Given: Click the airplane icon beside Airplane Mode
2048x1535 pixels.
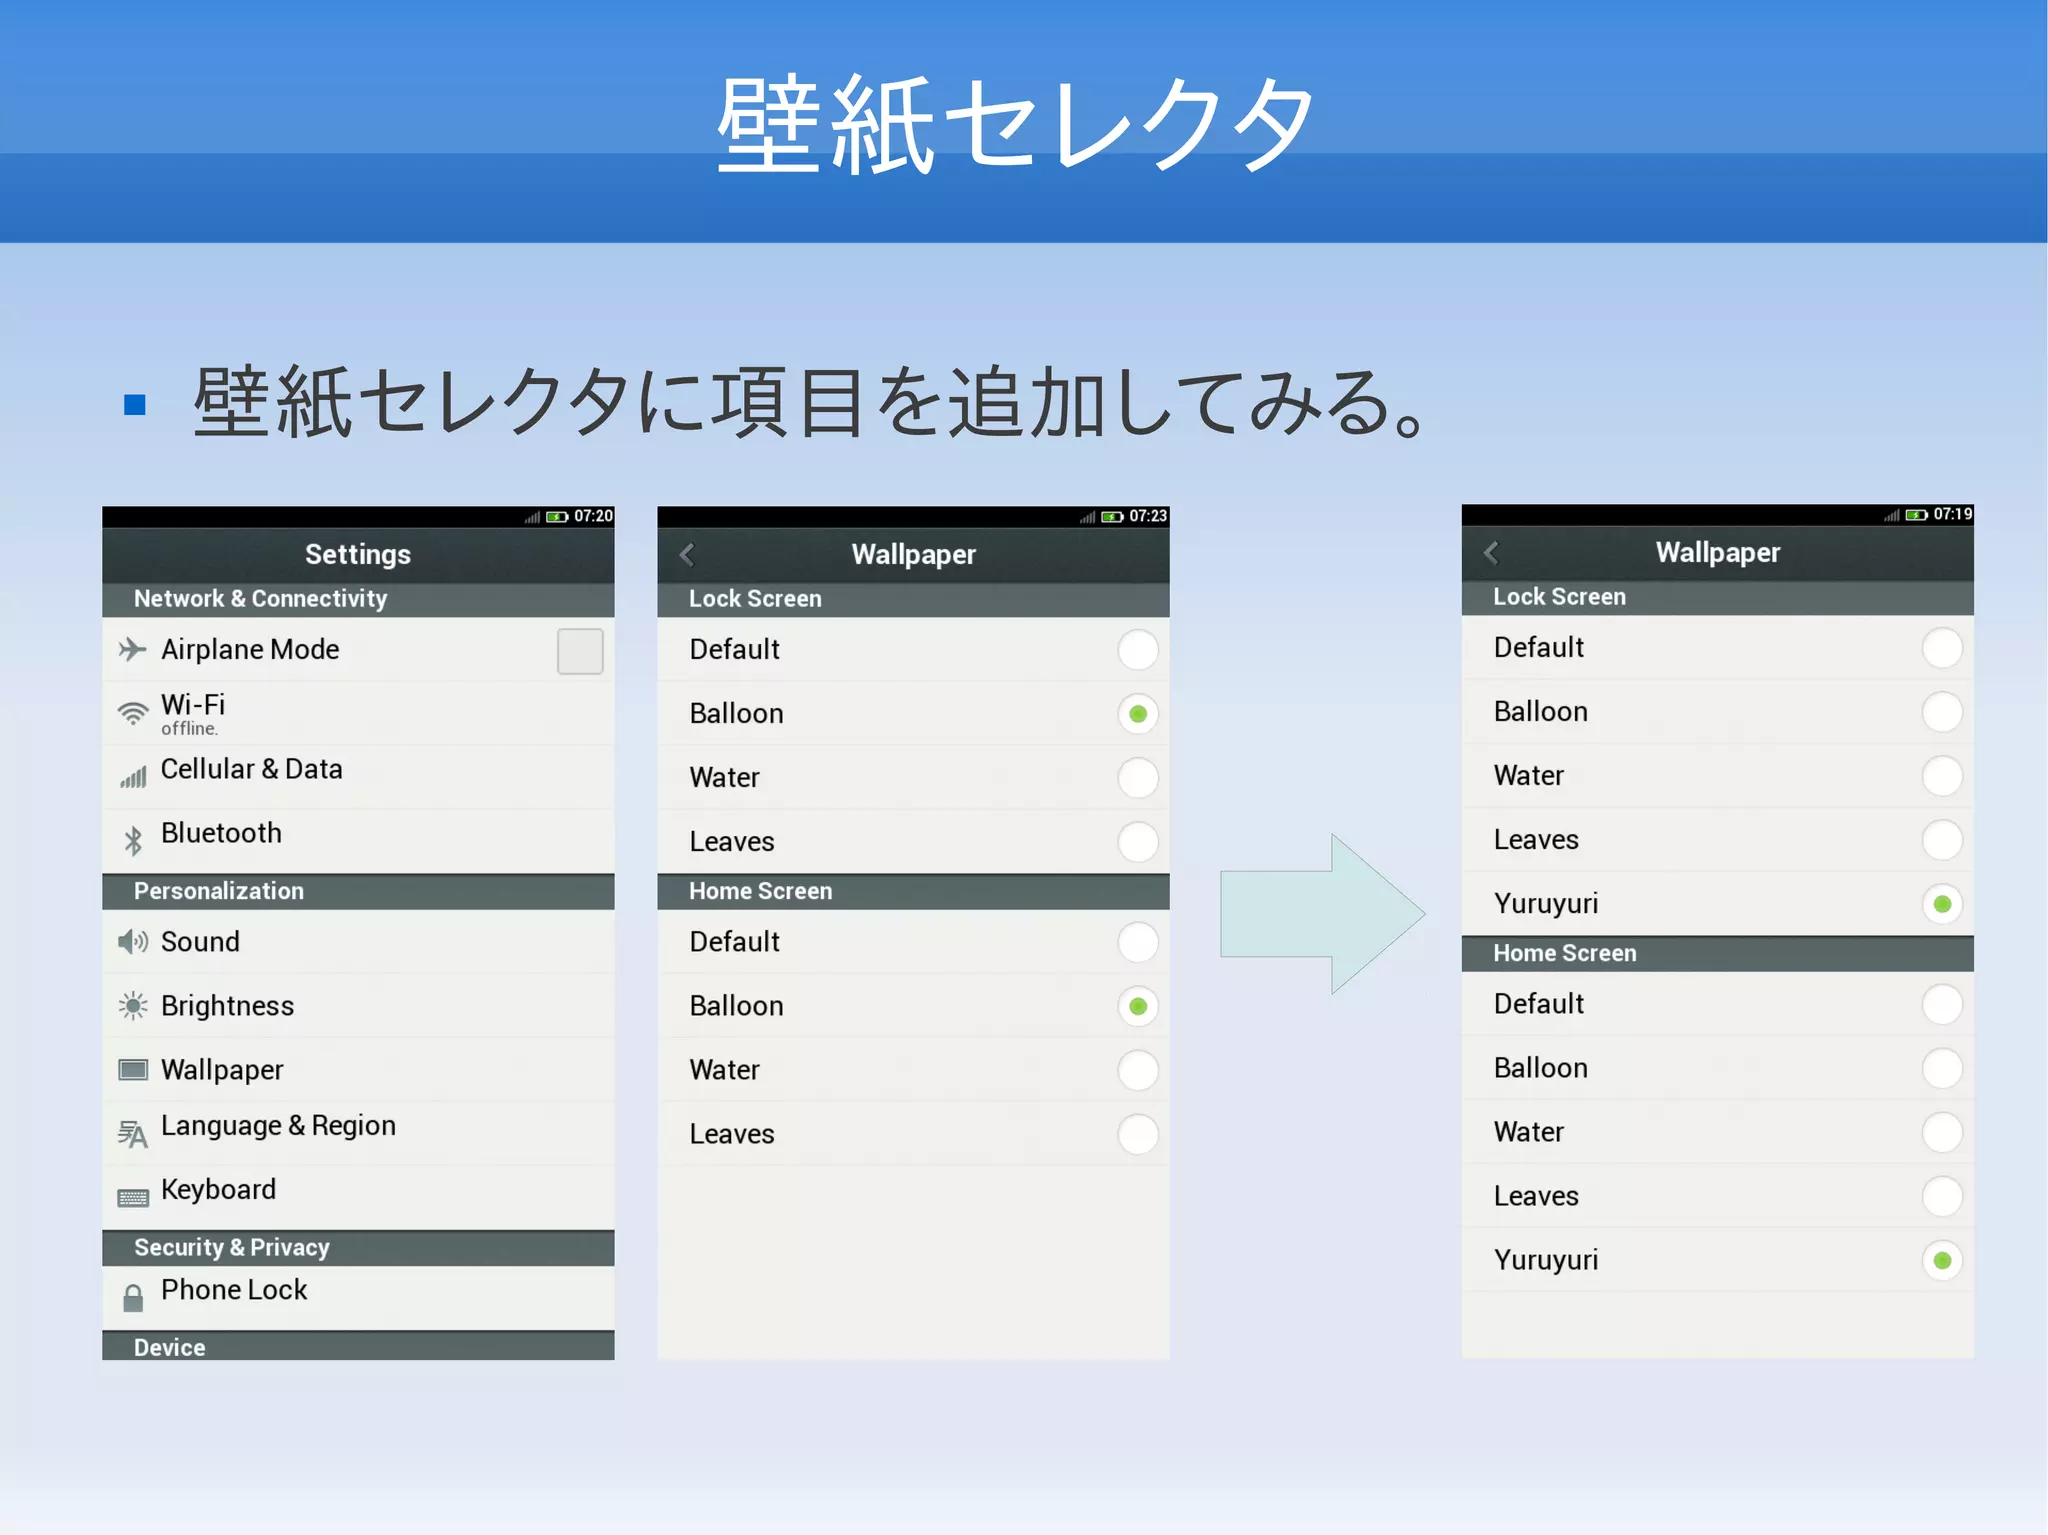Looking at the screenshot, I should click(x=132, y=650).
